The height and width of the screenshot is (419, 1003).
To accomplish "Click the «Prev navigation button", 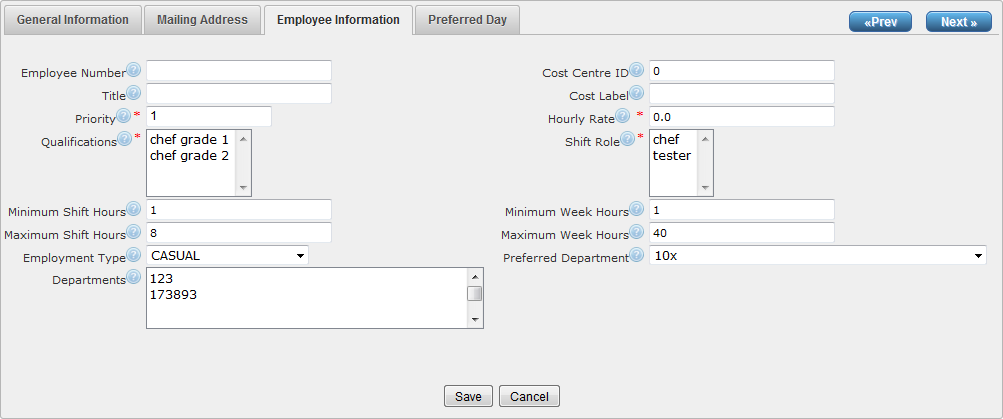I will (x=880, y=22).
